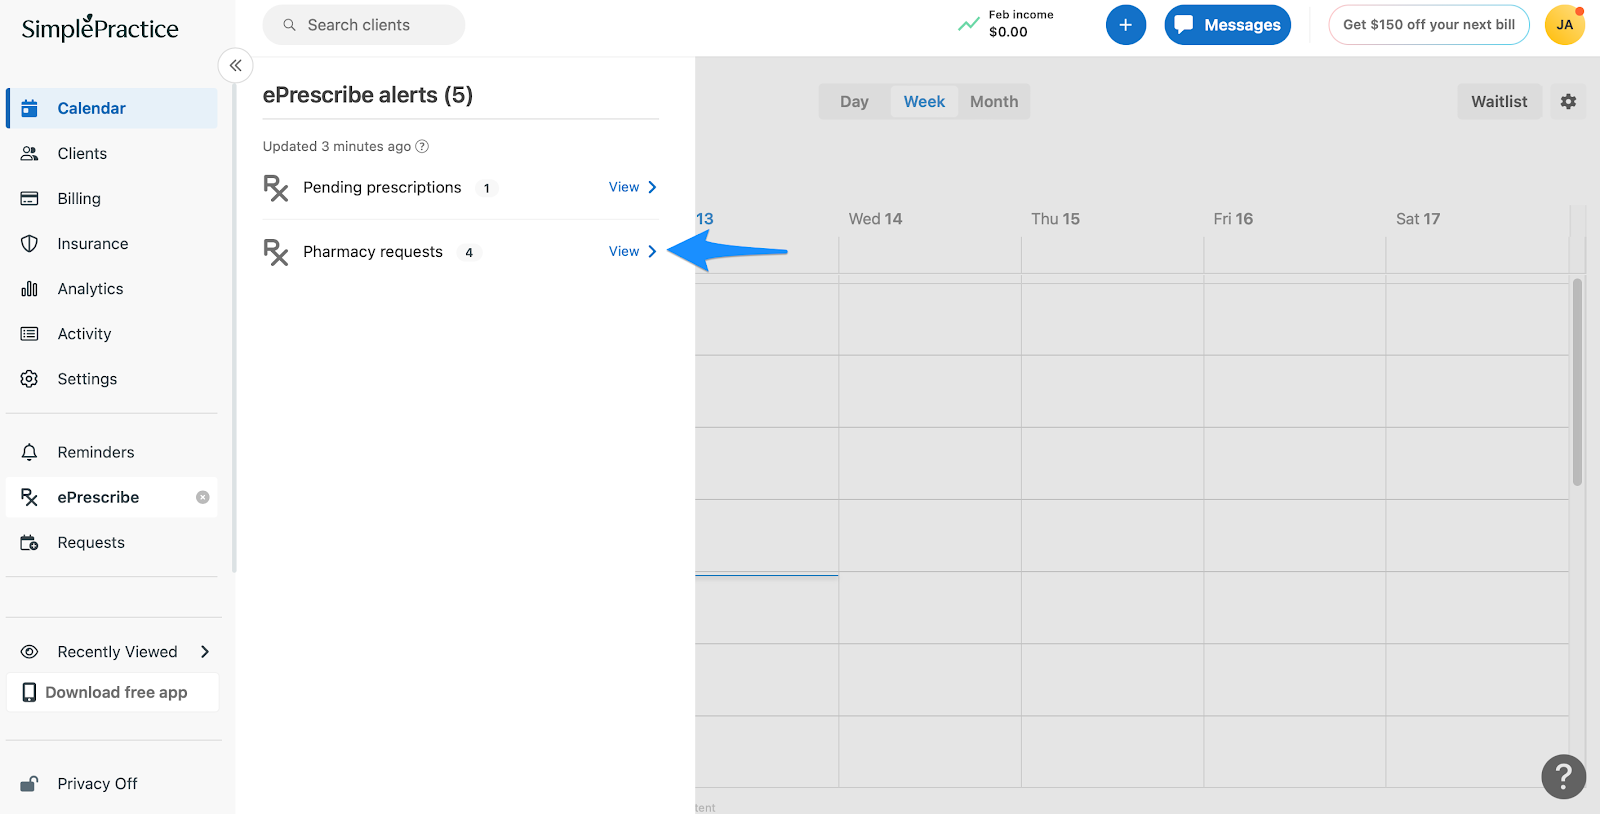Click the Activity list icon
This screenshot has height=814, width=1600.
(x=30, y=333)
